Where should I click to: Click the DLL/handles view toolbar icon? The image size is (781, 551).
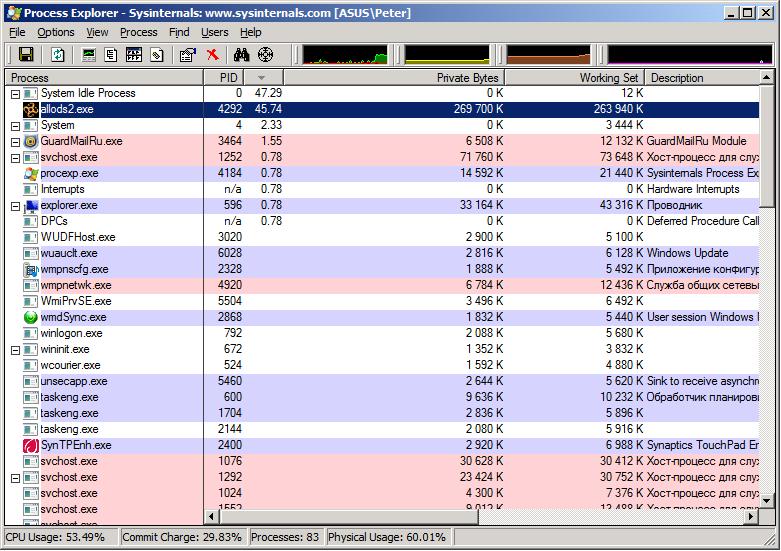tap(156, 54)
